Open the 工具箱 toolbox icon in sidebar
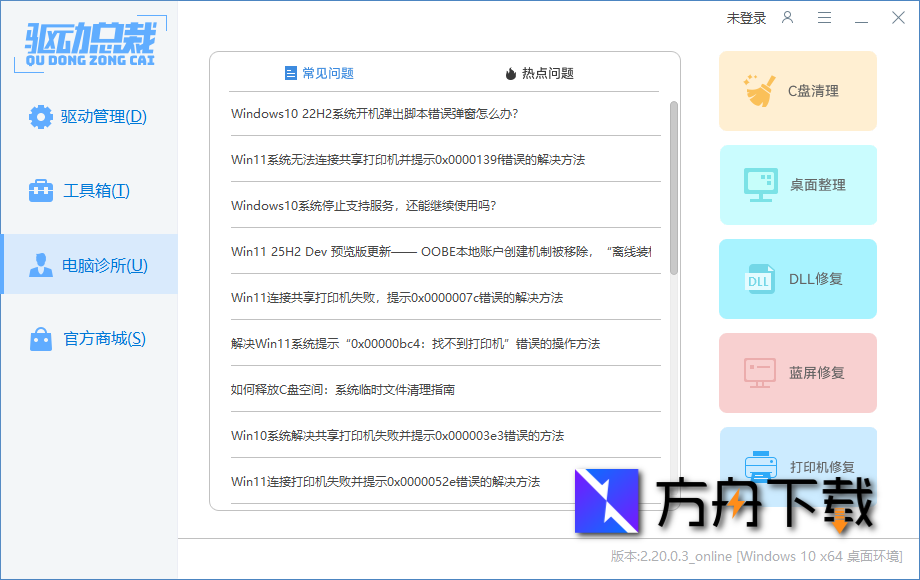This screenshot has height=580, width=920. [40, 190]
